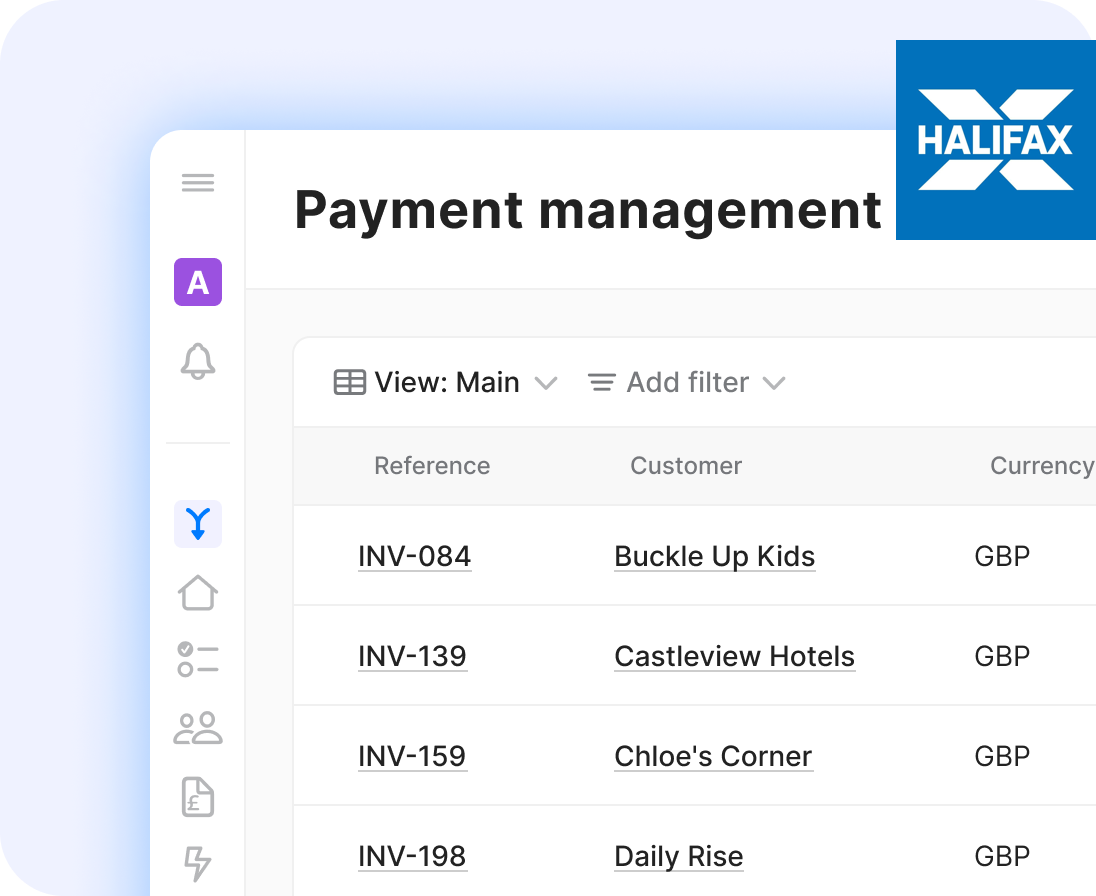The image size is (1096, 896).
Task: Click the Reference column header
Action: [432, 466]
